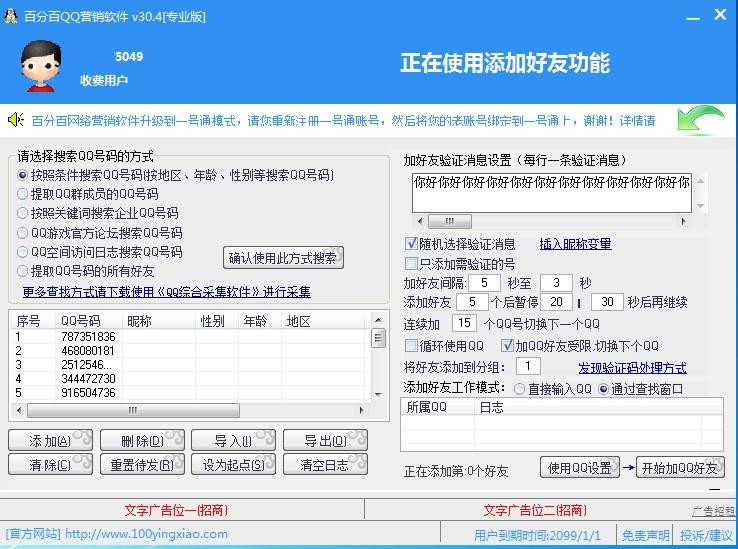Click verification message scroll right arrow
Screen dimensions: 738x549
tap(683, 221)
